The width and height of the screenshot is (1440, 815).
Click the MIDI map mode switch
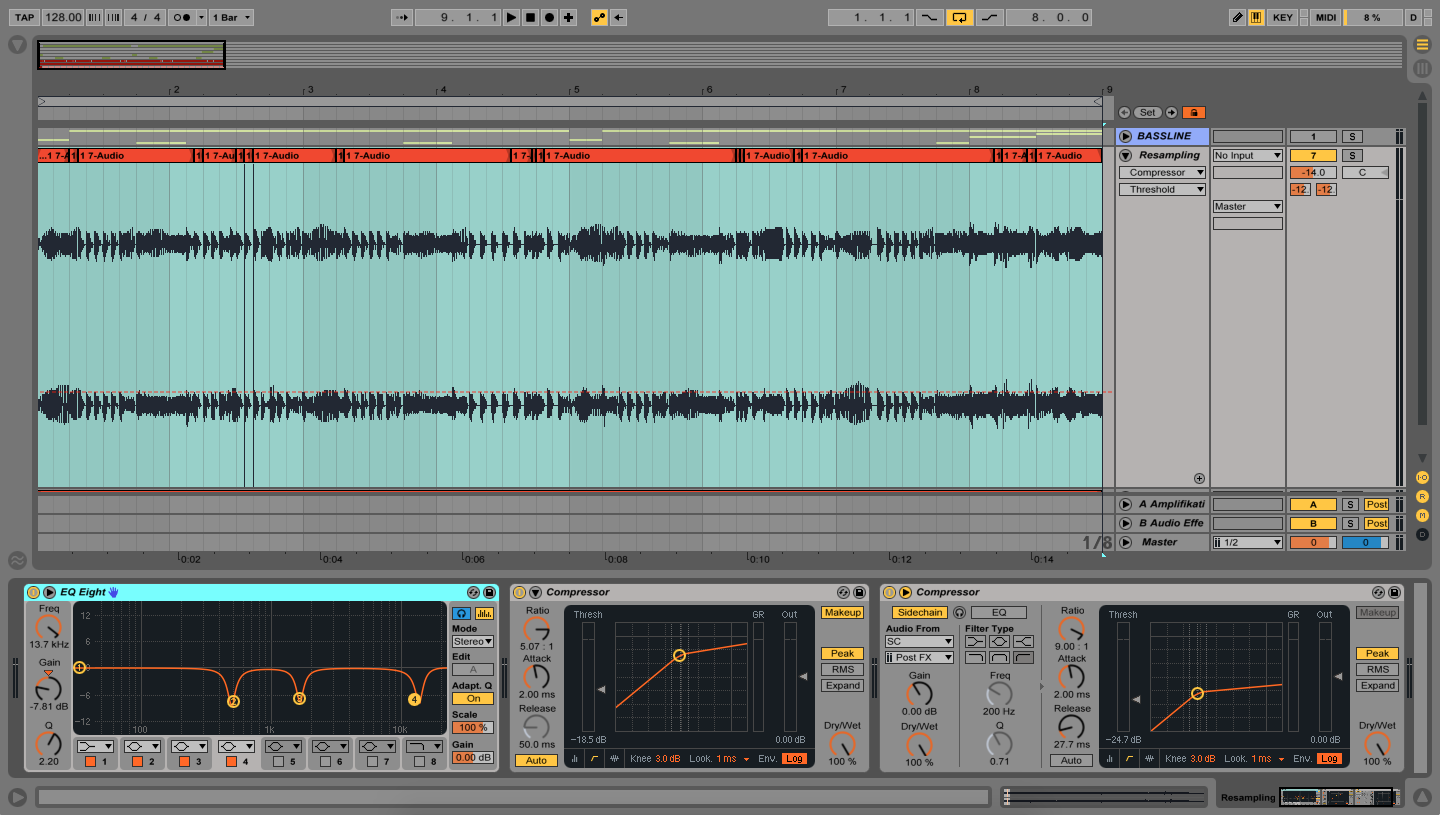(1325, 17)
